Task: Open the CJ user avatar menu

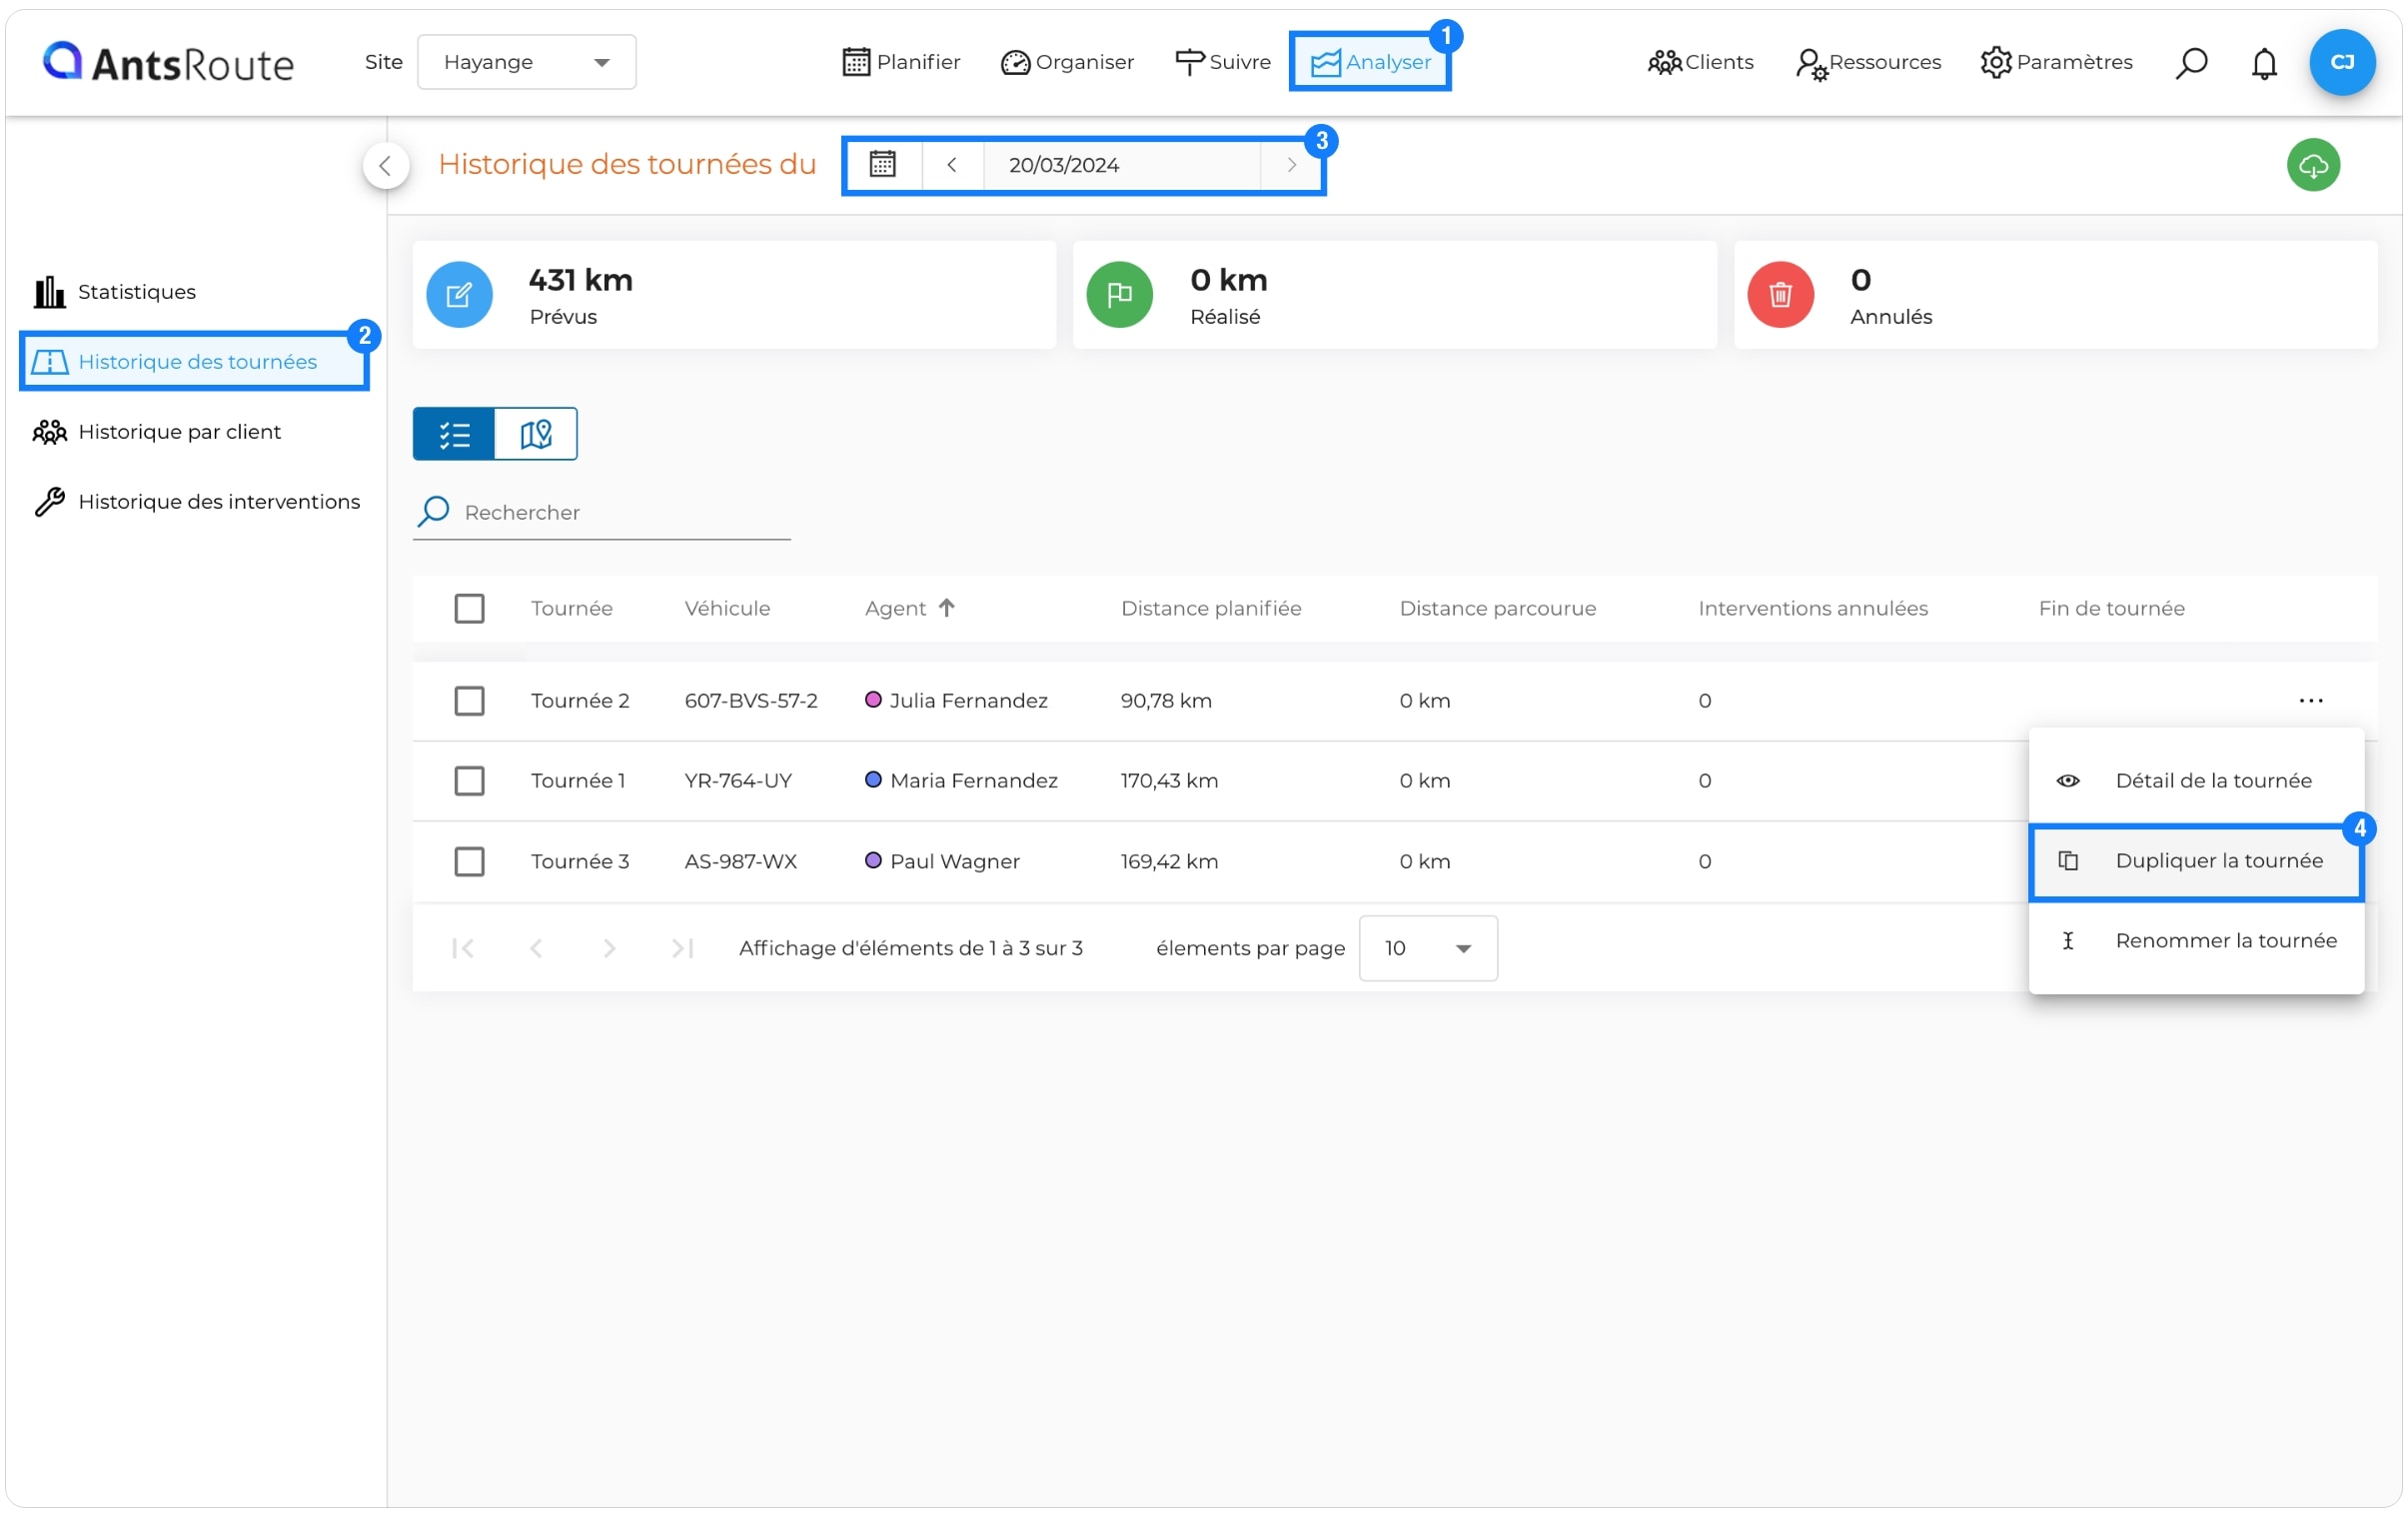Action: click(2342, 62)
